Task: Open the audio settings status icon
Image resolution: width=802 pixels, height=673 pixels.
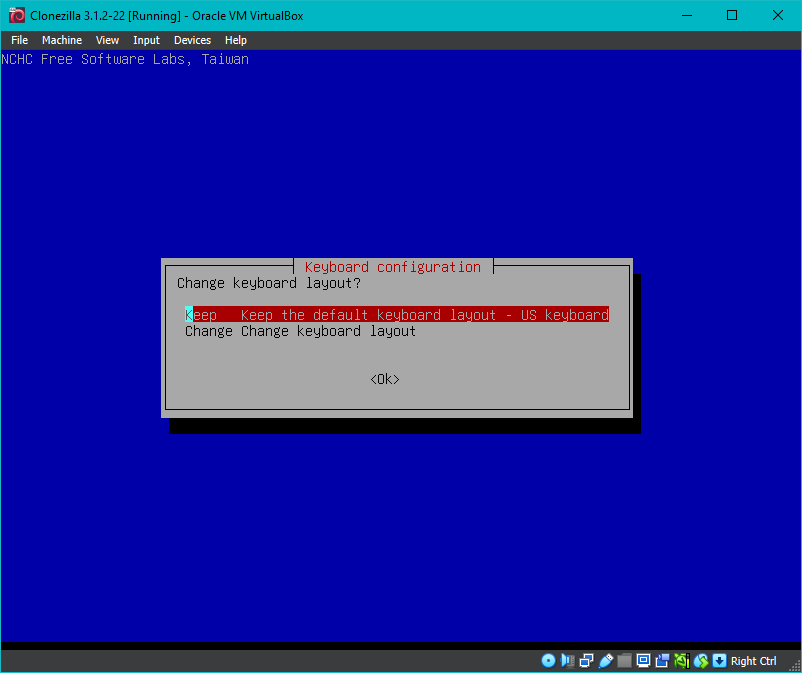Action: coord(567,661)
